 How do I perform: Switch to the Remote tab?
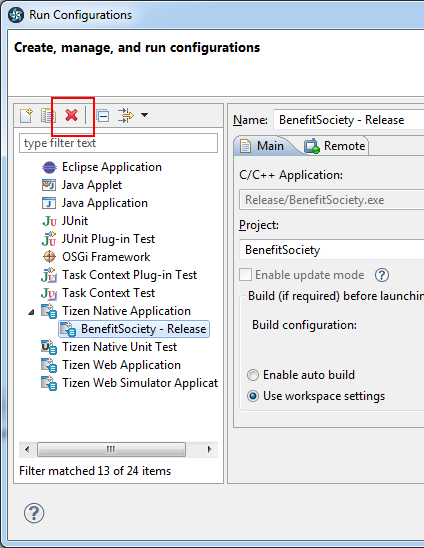[x=335, y=146]
